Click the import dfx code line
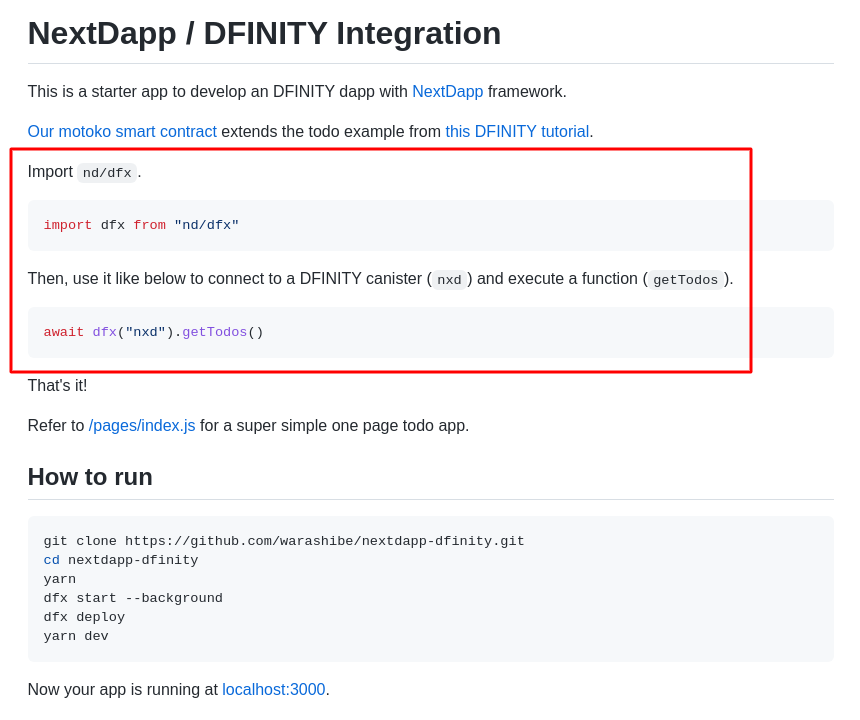Viewport: 860px width, 720px height. (142, 225)
